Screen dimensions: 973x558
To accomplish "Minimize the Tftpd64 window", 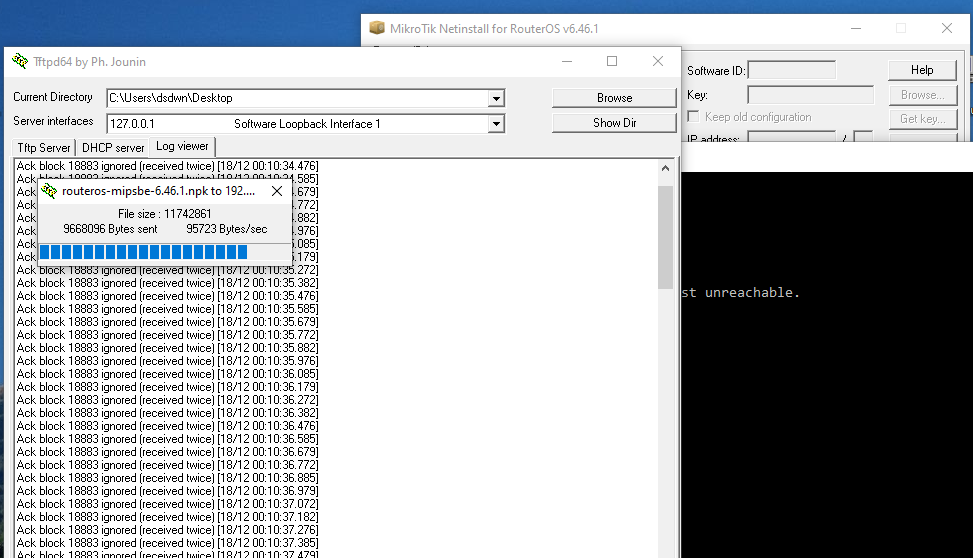I will tap(567, 61).
